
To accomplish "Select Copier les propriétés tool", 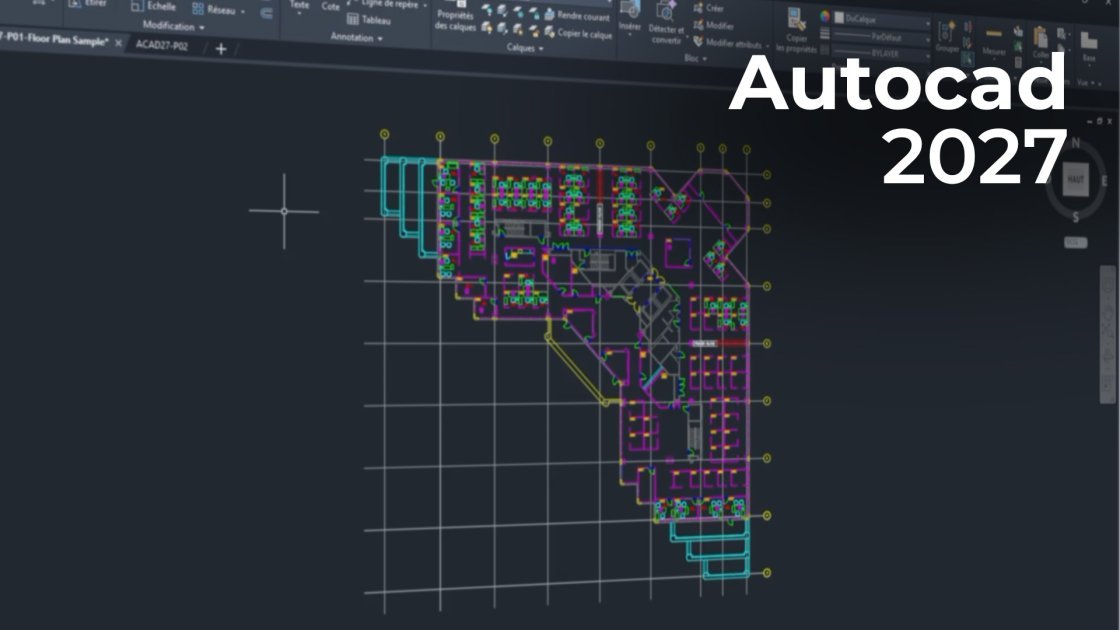I will 796,31.
